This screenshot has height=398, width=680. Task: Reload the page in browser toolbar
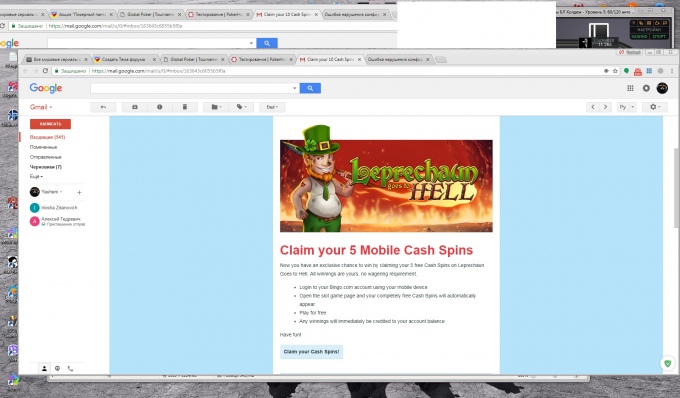coord(45,71)
